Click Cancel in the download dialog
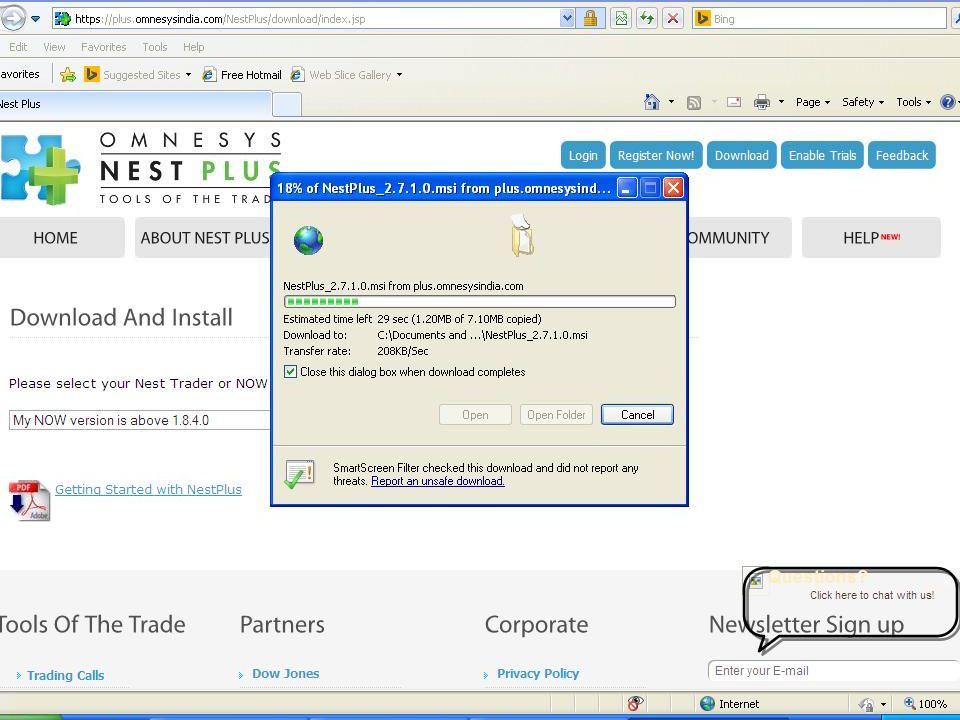 [x=637, y=414]
